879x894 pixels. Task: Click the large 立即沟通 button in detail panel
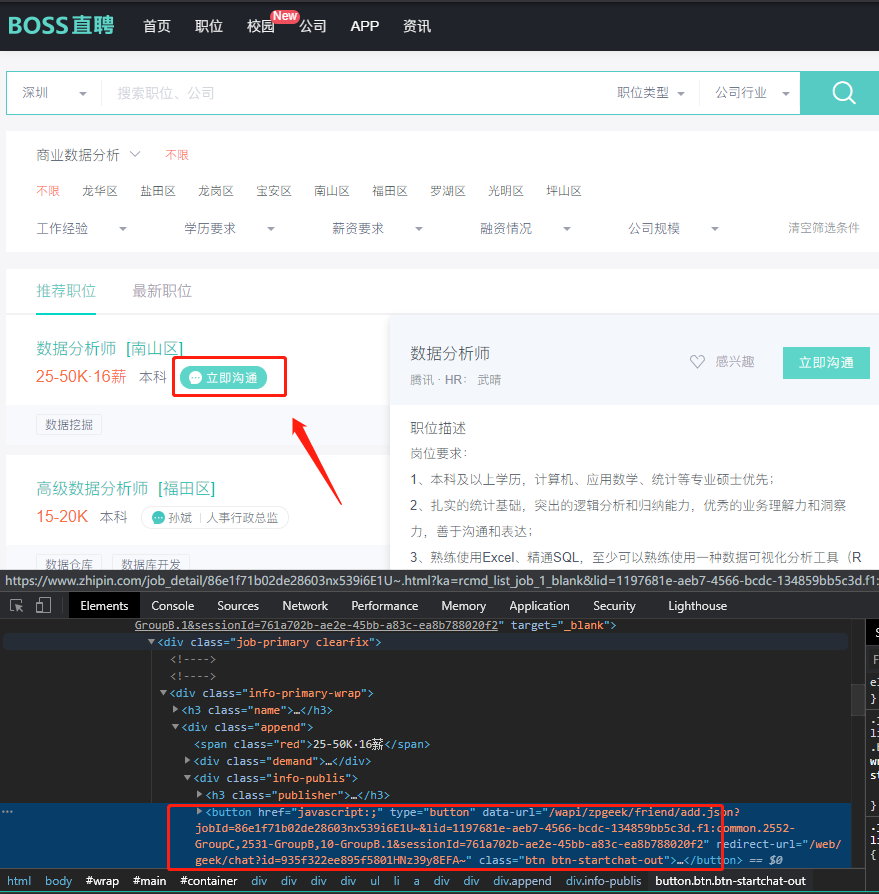826,363
